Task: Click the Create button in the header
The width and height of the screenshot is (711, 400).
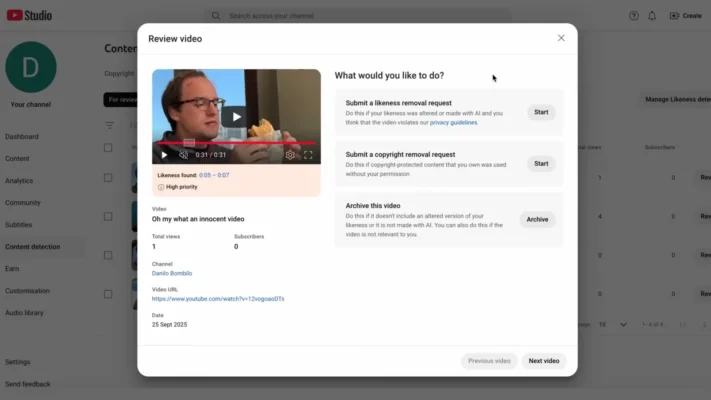Action: (686, 16)
